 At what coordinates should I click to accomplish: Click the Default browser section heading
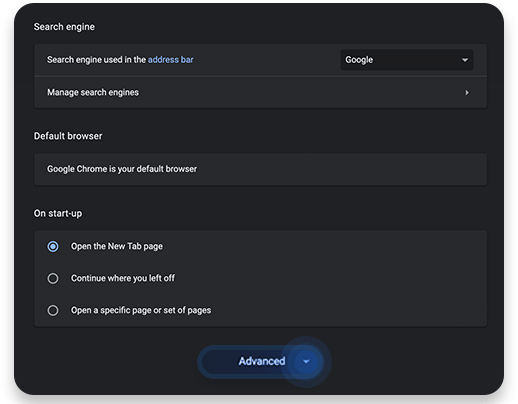click(68, 136)
